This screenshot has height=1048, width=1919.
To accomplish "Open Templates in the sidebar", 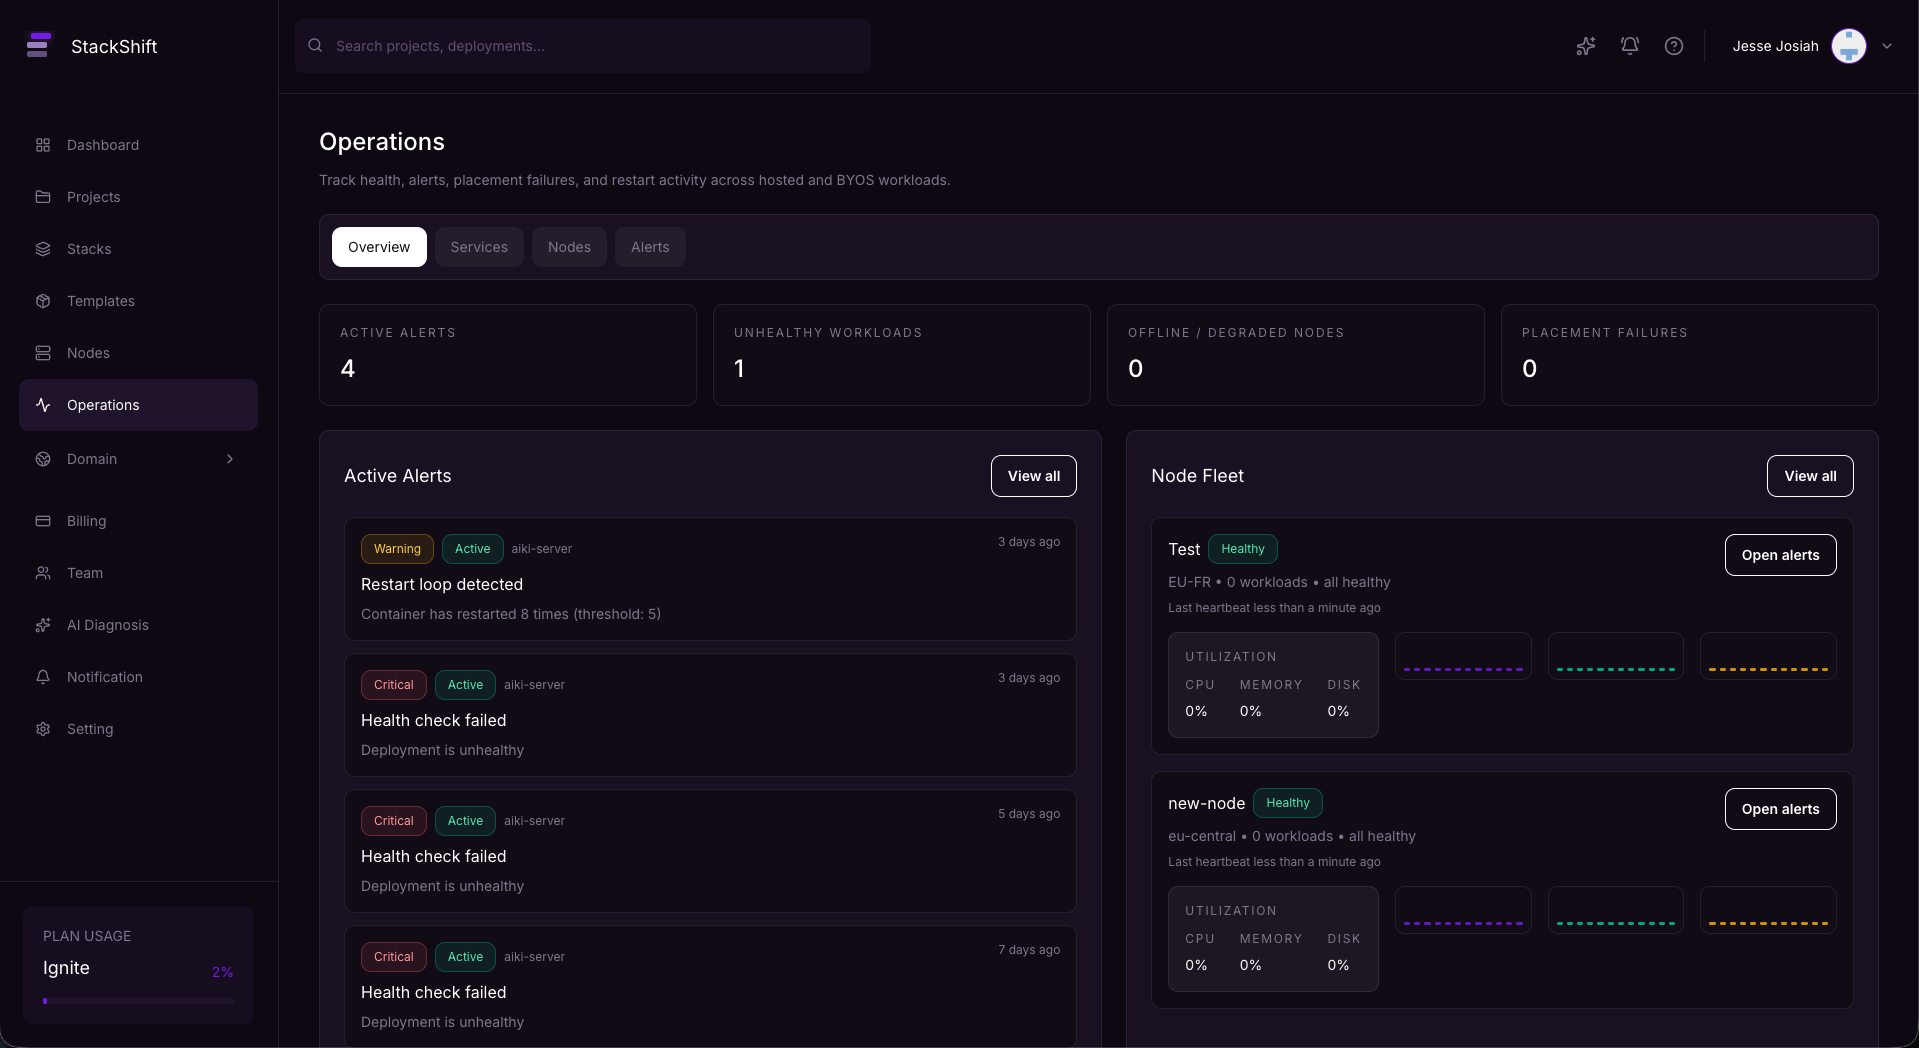I will click(100, 301).
